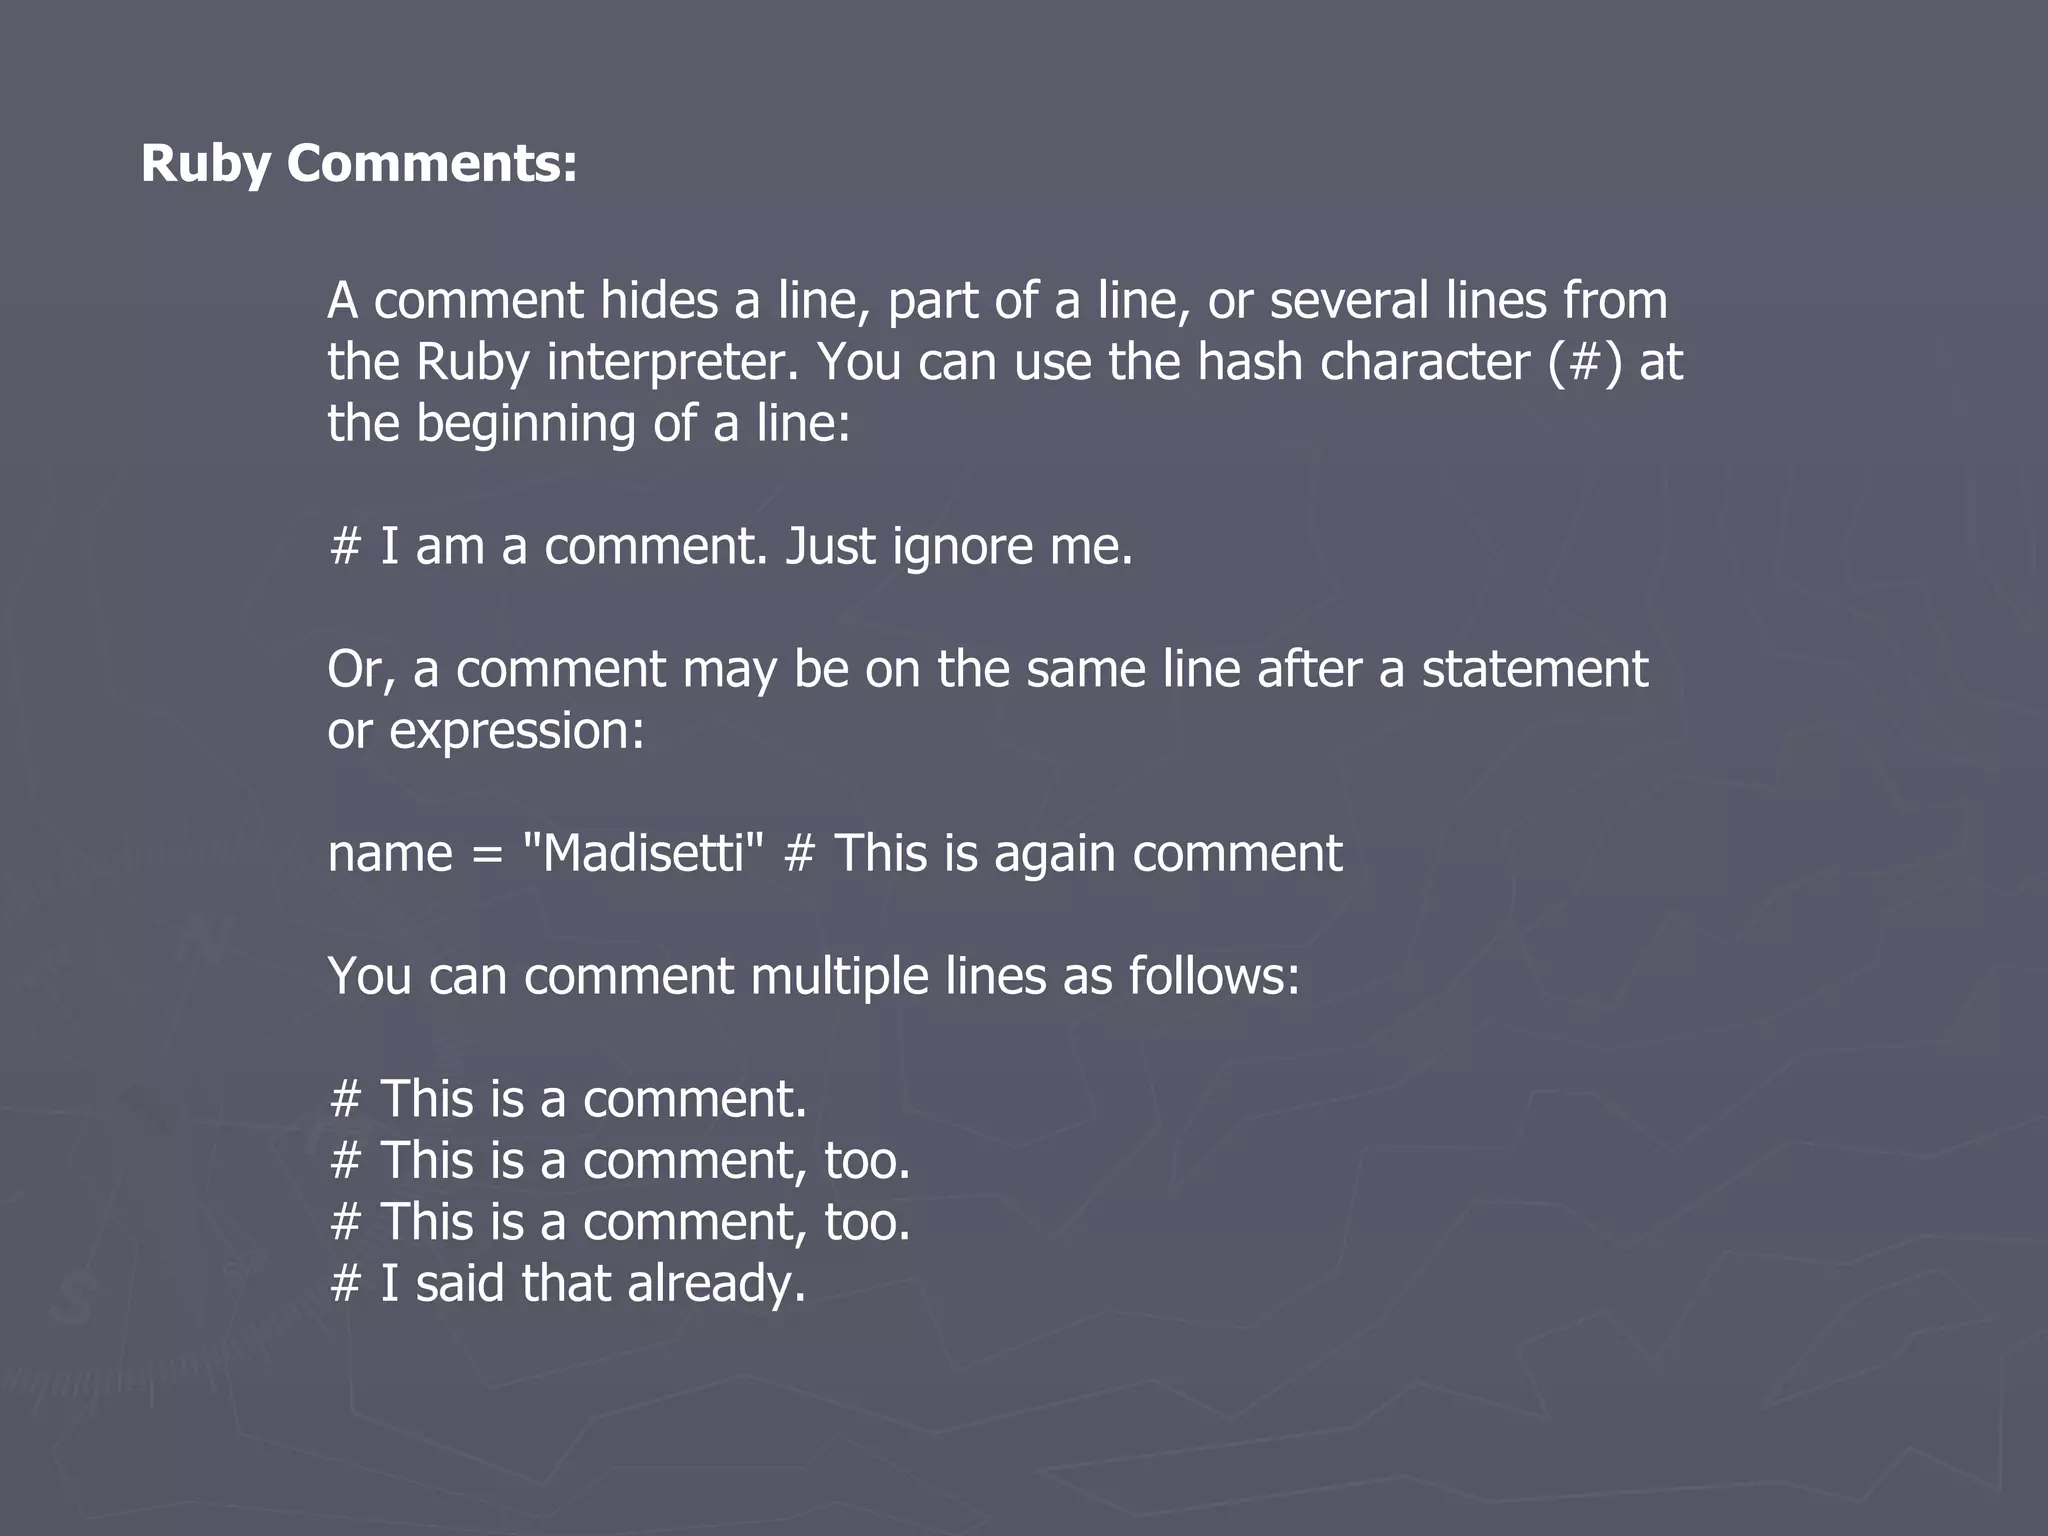Click the "or expression:" line
The width and height of the screenshot is (2048, 1536).
point(486,731)
